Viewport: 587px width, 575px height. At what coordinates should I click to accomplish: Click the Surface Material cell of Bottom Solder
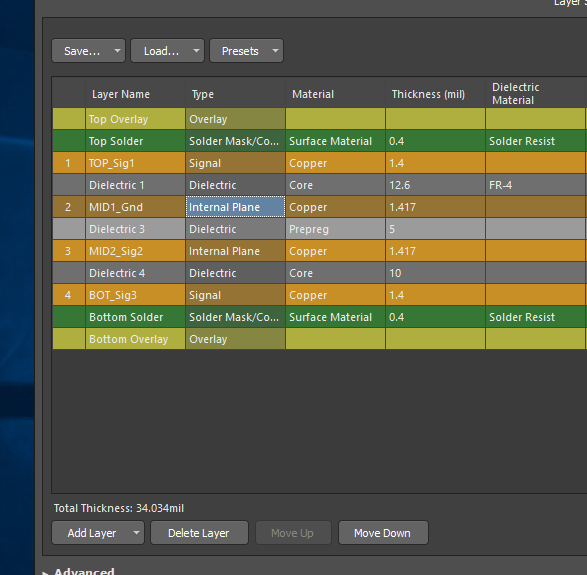(x=335, y=317)
